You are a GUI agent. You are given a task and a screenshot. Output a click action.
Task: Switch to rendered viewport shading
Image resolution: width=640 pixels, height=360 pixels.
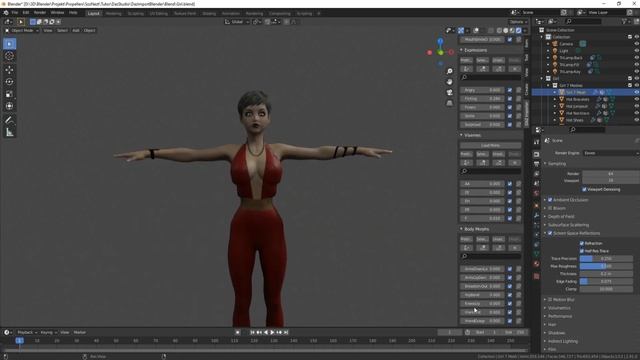518,31
